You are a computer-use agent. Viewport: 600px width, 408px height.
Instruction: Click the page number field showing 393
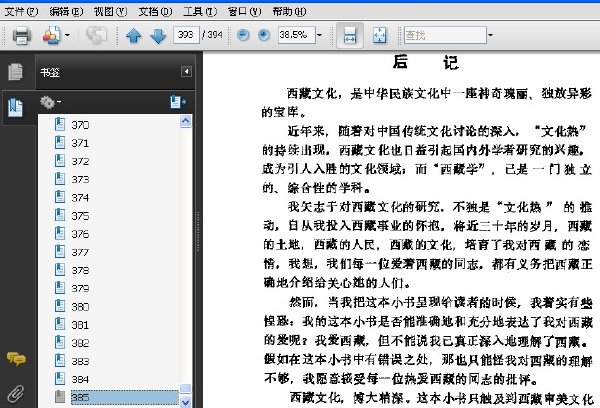tap(186, 35)
